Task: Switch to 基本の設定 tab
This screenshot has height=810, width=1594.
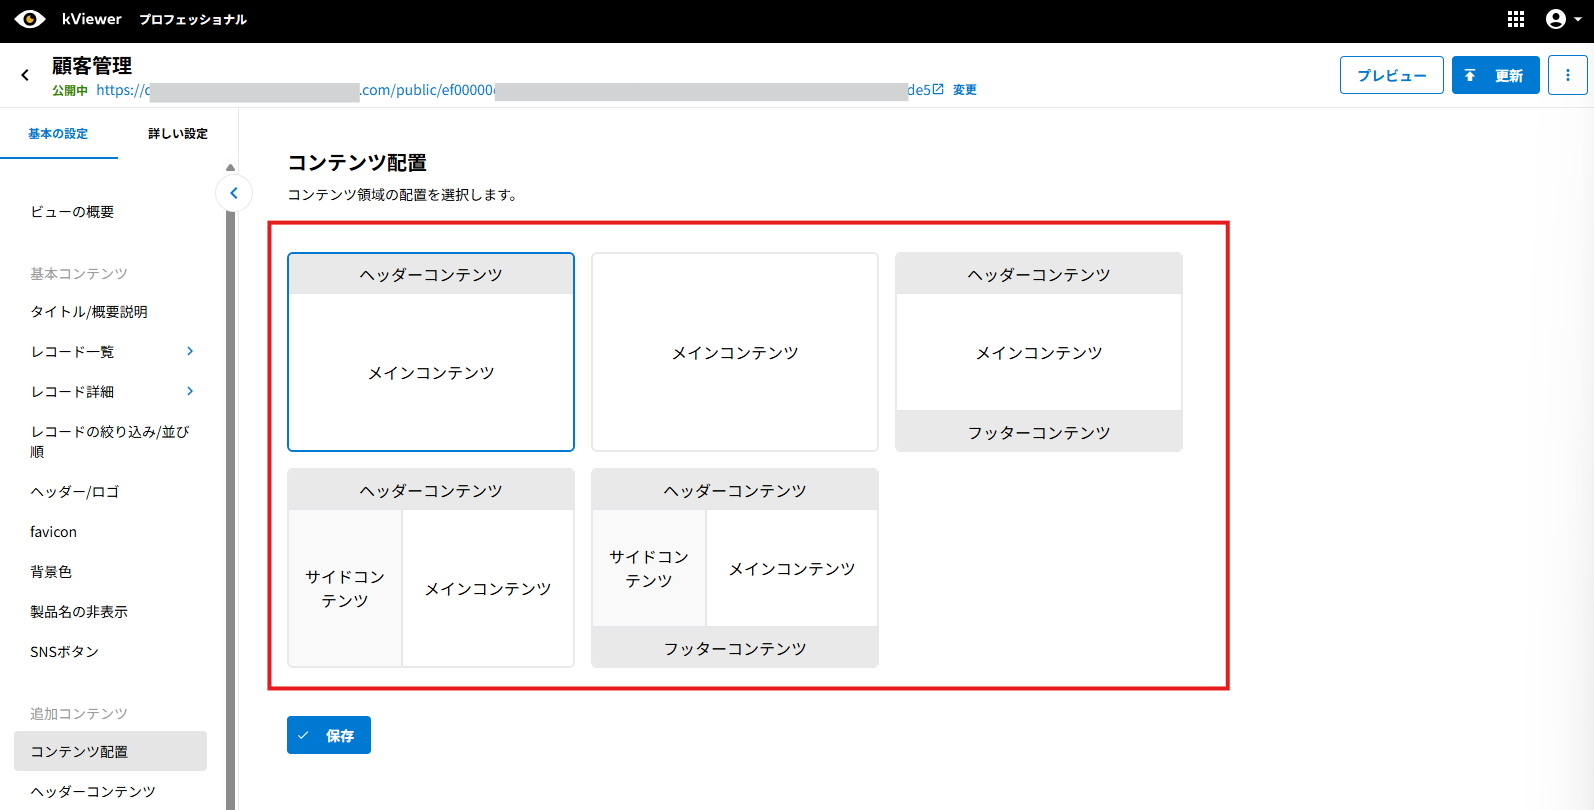Action: (x=58, y=134)
